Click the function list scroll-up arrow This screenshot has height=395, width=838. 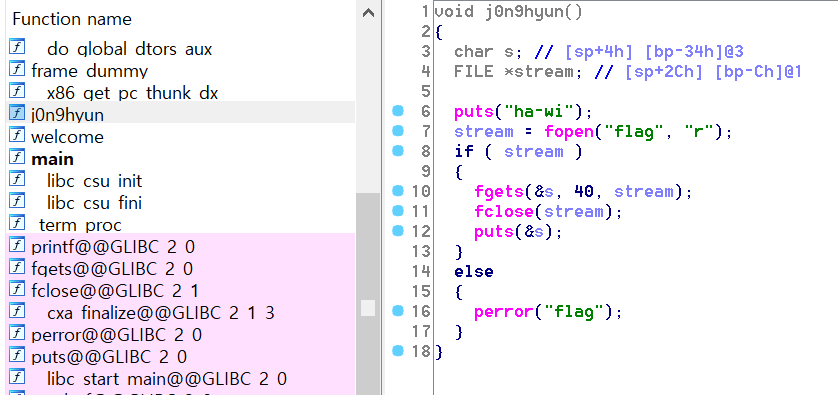click(368, 13)
